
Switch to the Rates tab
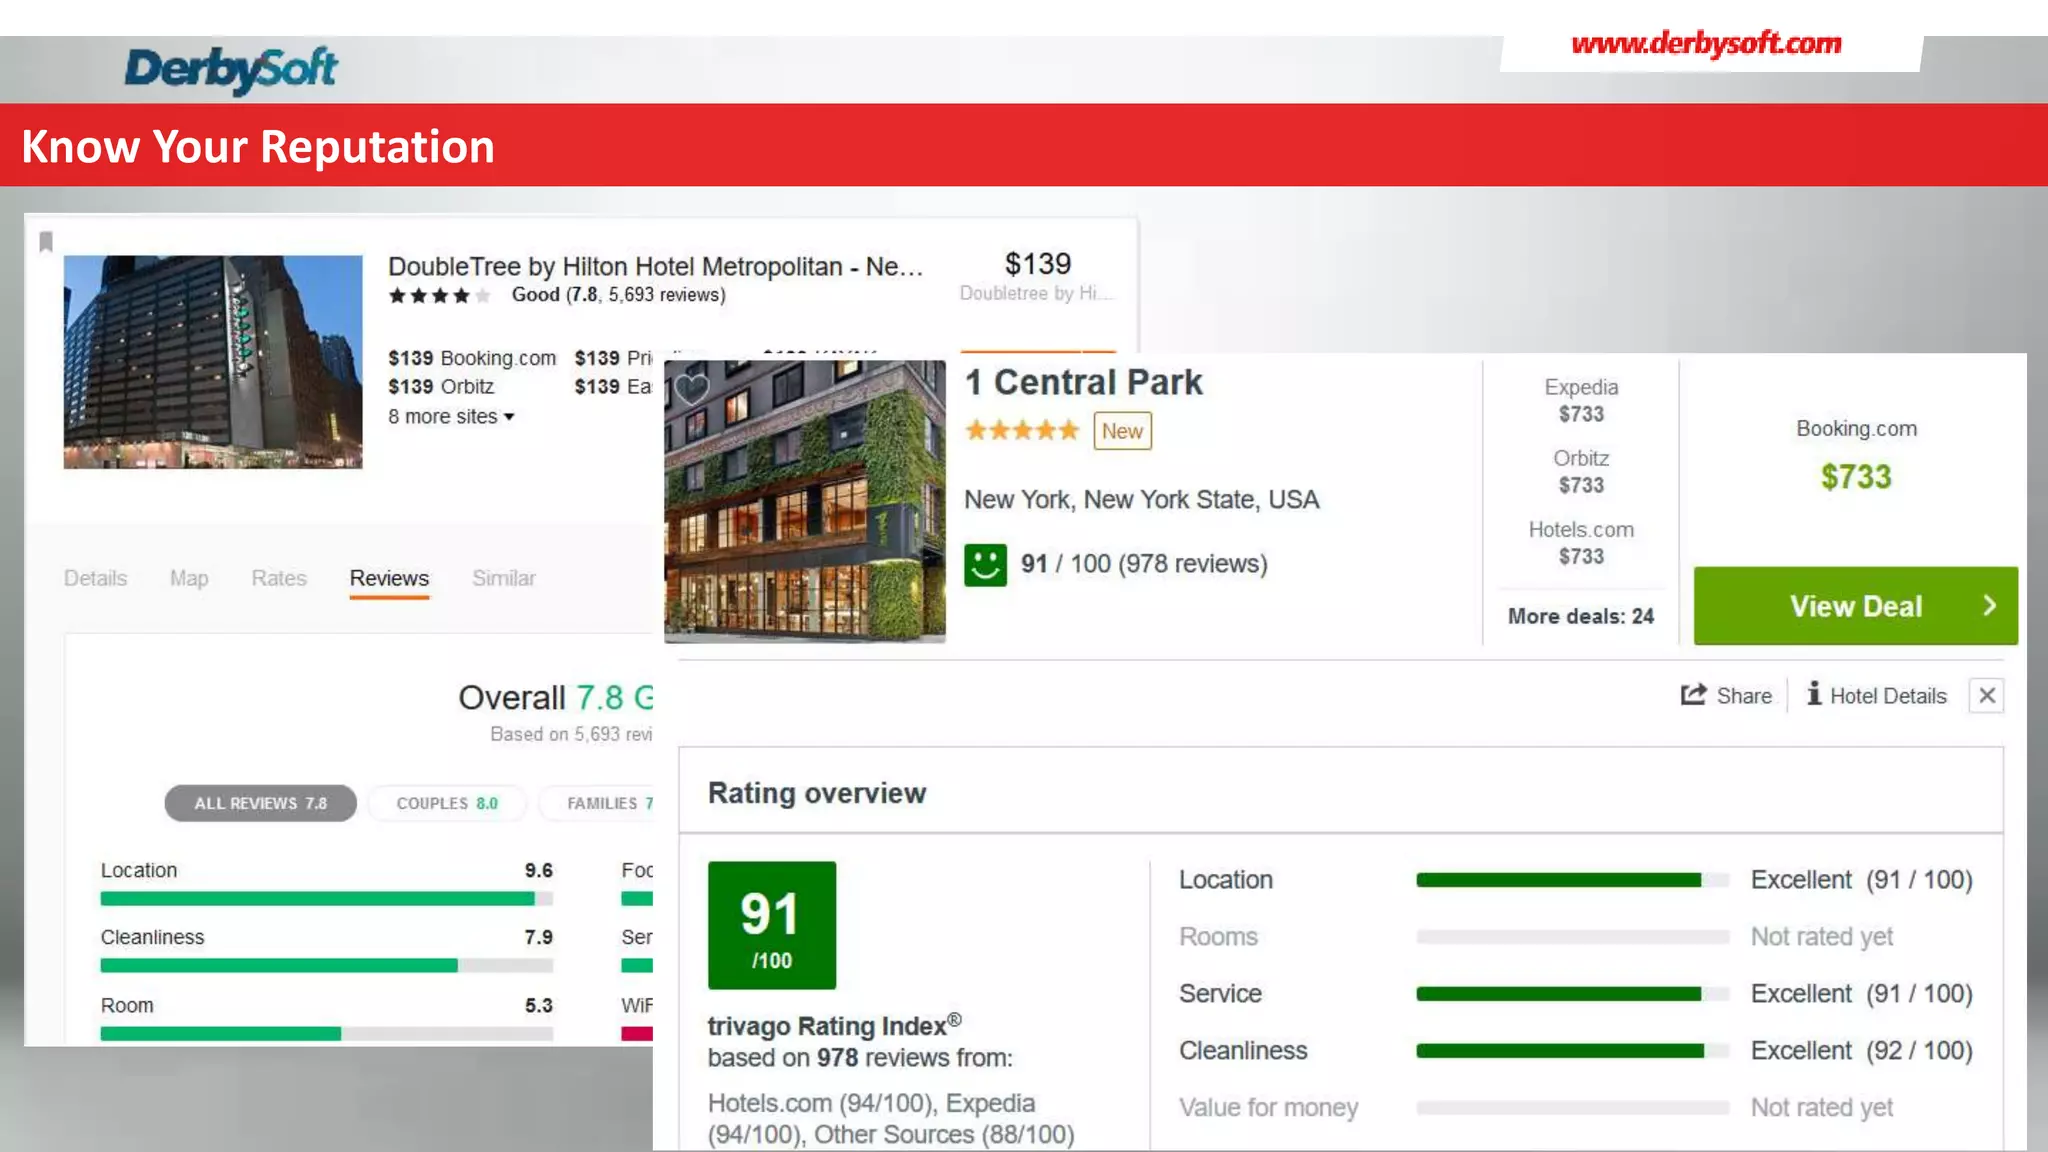tap(278, 578)
